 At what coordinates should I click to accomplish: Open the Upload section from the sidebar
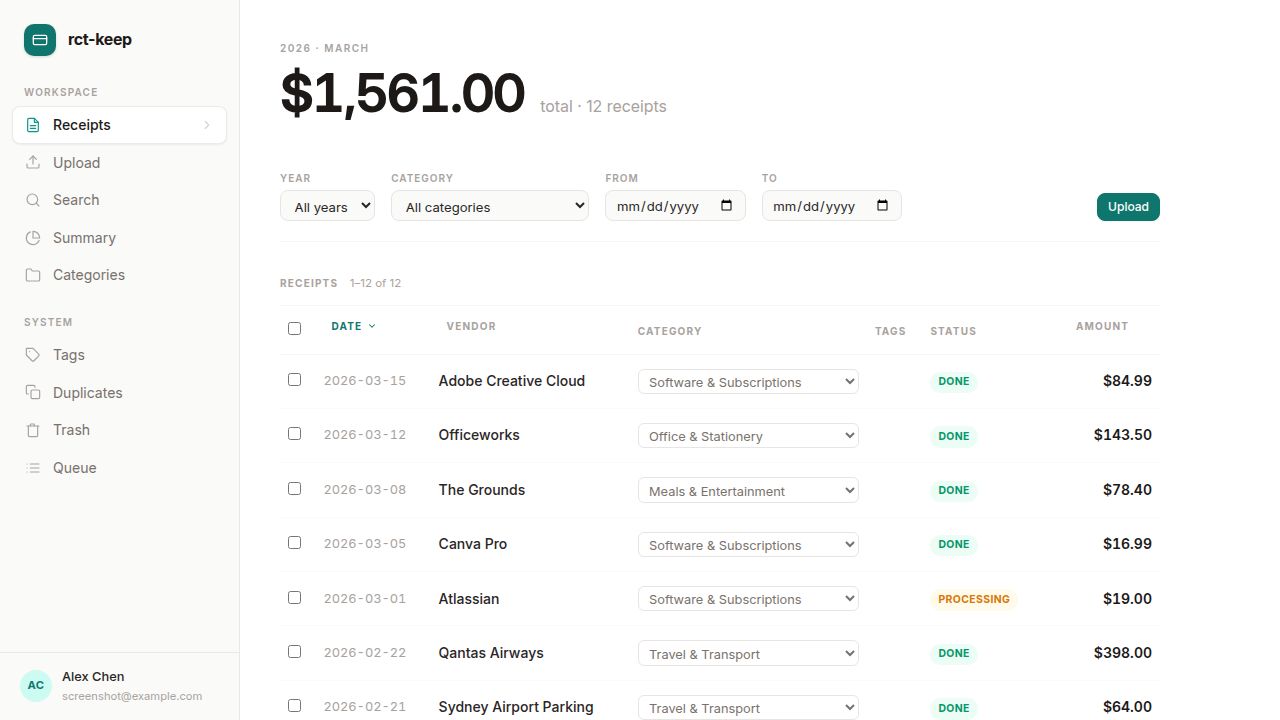76,162
